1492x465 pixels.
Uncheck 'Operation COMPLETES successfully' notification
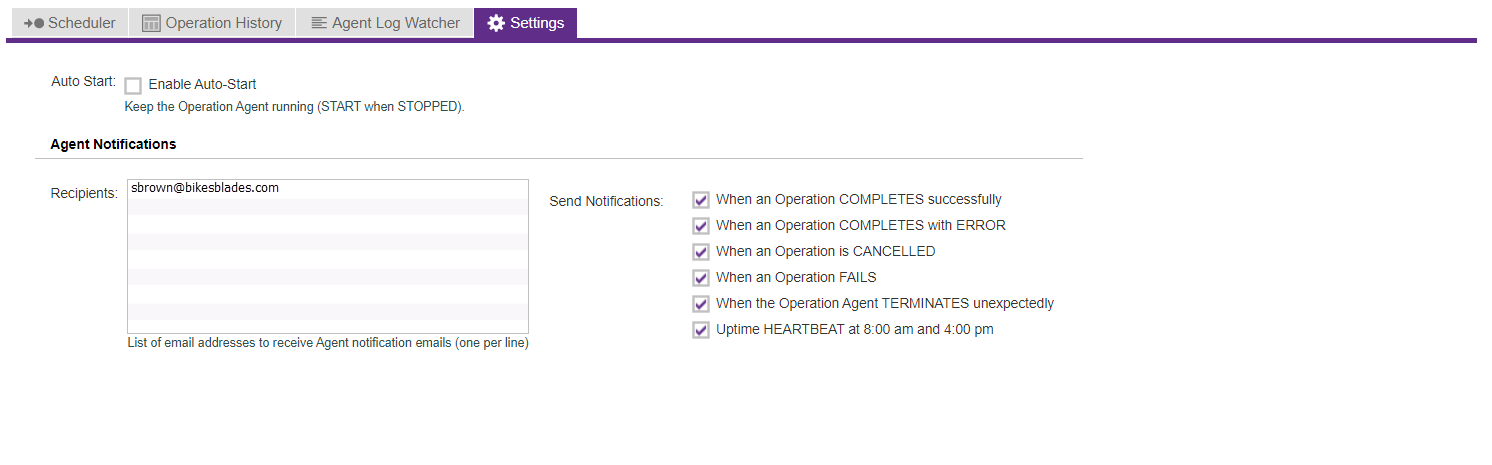[x=701, y=200]
